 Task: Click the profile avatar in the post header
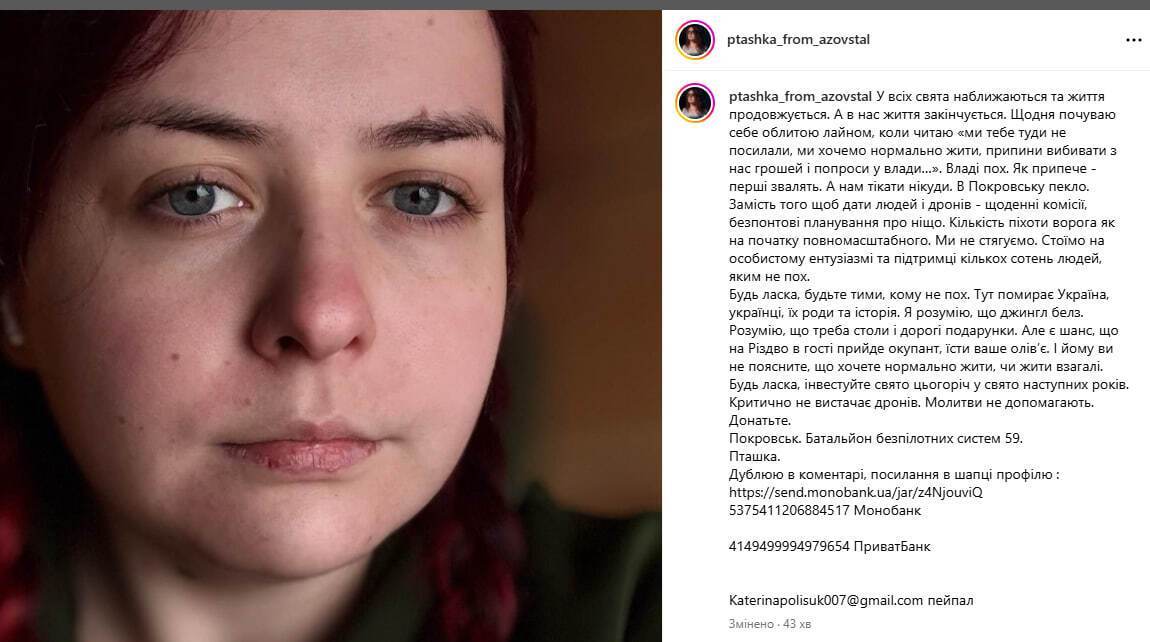[695, 40]
